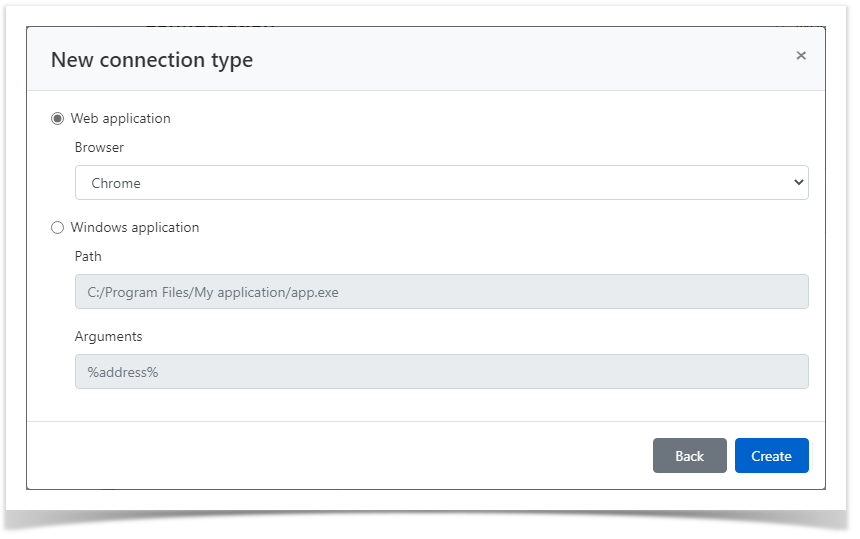Click the Browser field label
Screen dimensions: 860x539
[x=99, y=147]
